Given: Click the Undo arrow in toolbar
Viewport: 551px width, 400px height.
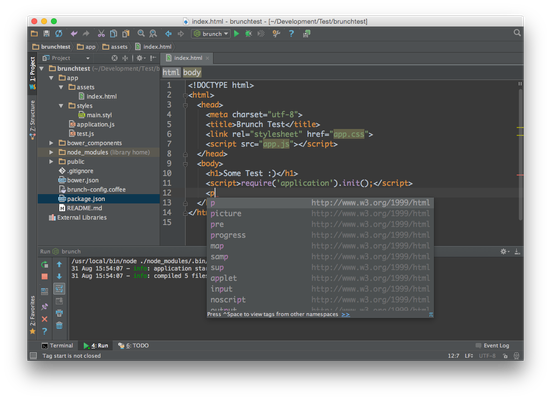Looking at the screenshot, I should point(74,34).
